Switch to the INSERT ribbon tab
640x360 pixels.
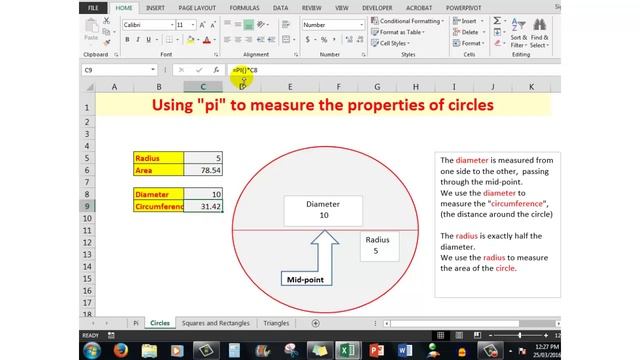(156, 8)
